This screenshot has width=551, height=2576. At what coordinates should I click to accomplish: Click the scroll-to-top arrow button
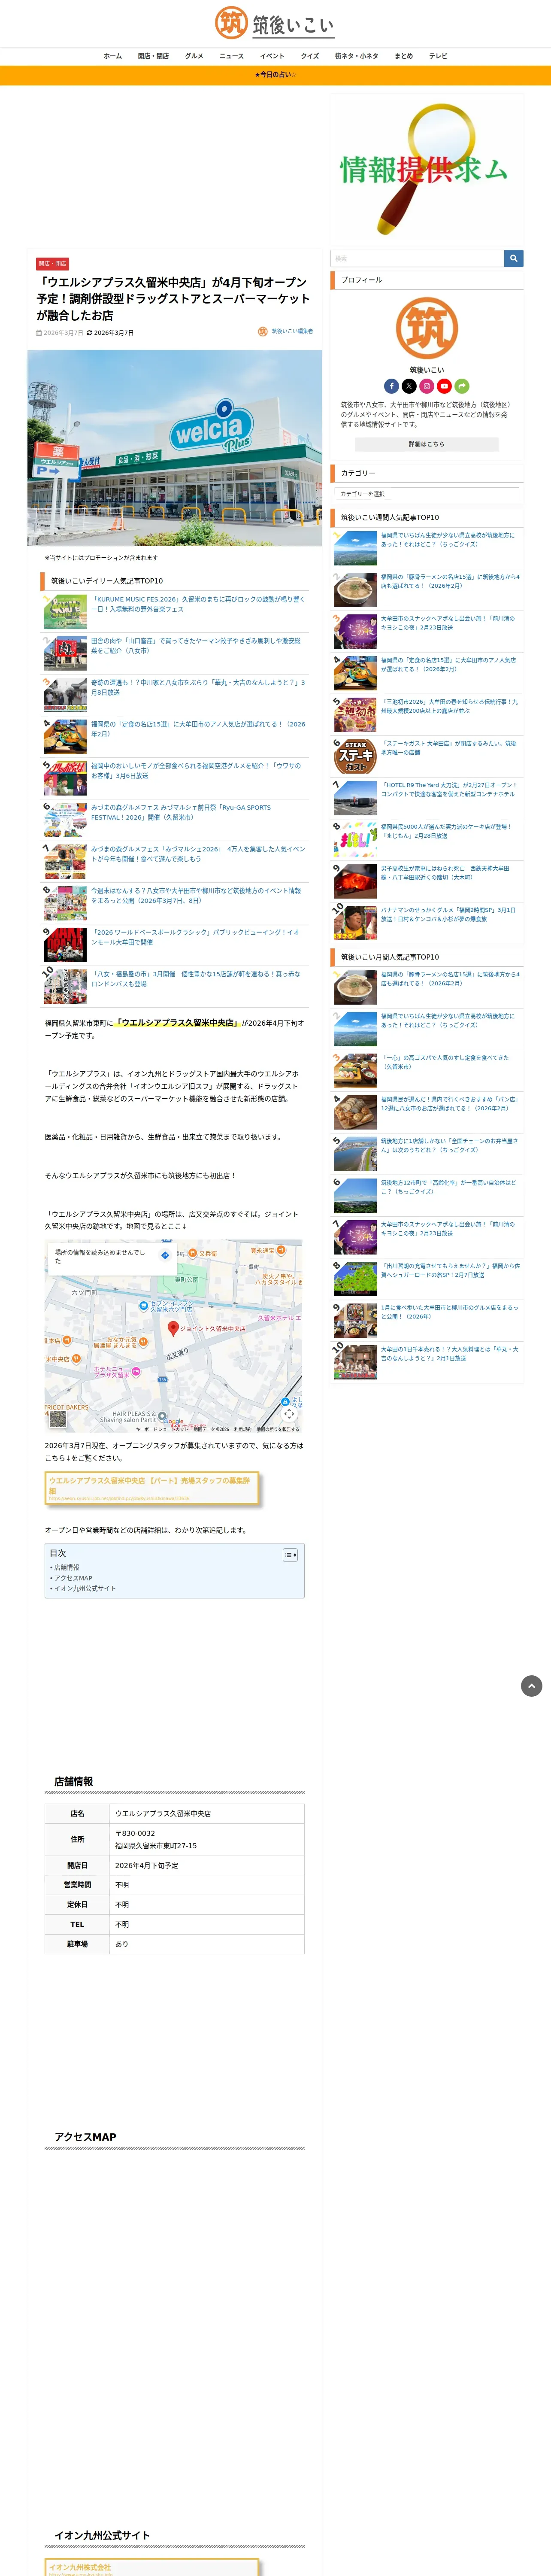(x=532, y=1686)
